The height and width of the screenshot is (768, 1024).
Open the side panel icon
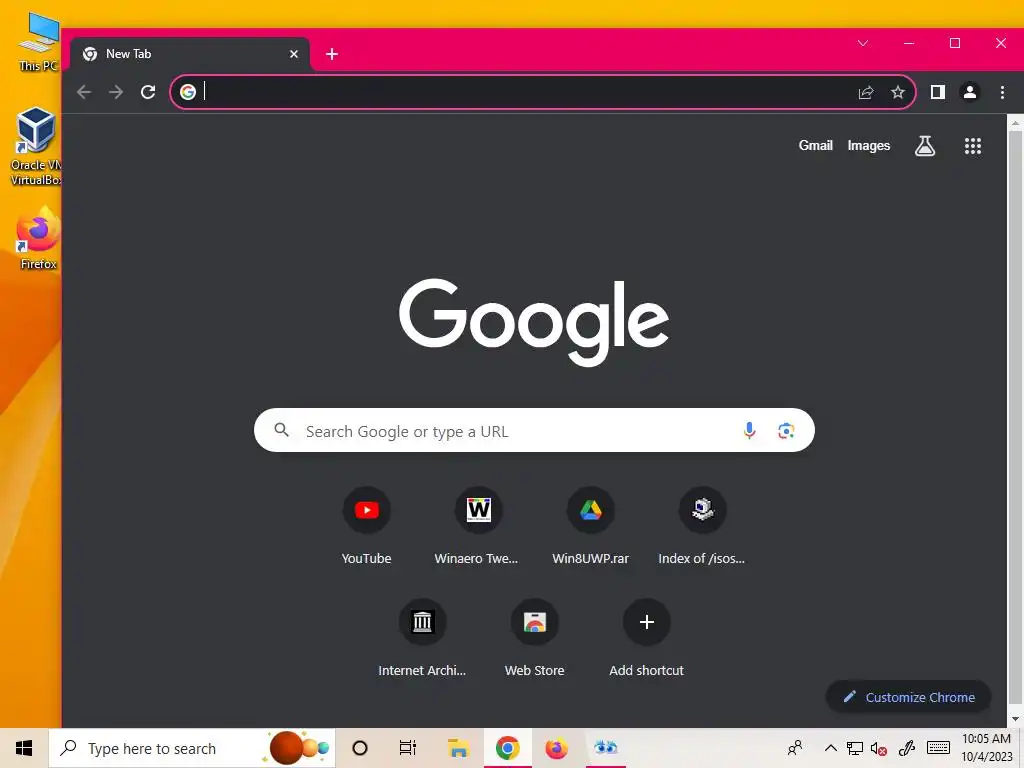click(x=938, y=92)
